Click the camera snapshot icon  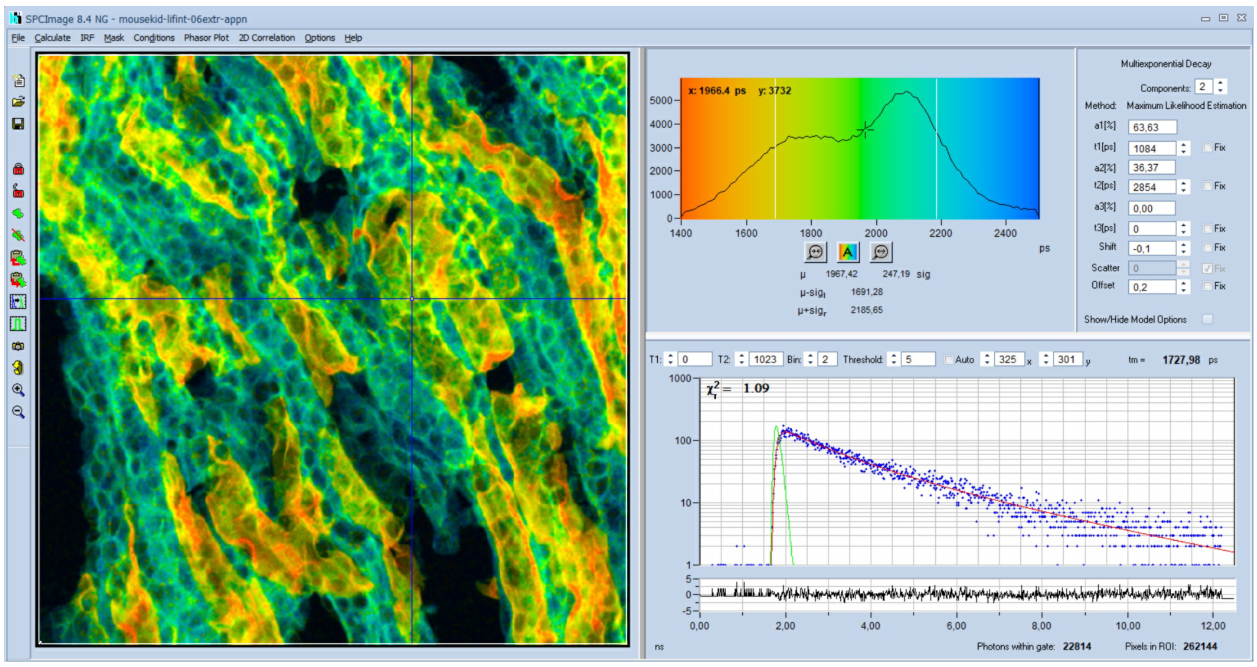pyautogui.click(x=18, y=345)
